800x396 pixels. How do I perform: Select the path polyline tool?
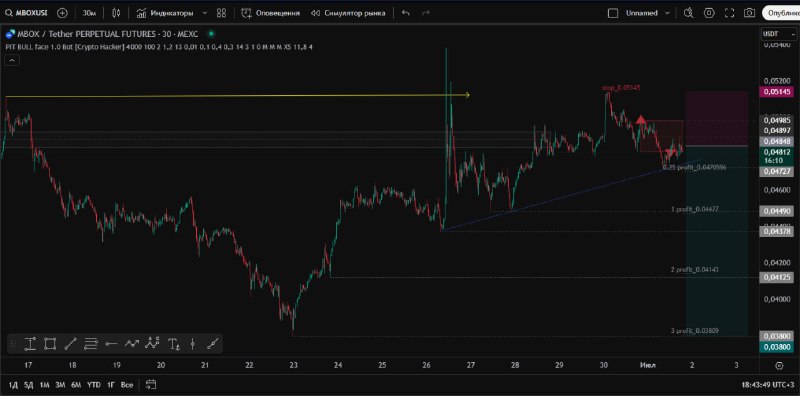pyautogui.click(x=132, y=344)
